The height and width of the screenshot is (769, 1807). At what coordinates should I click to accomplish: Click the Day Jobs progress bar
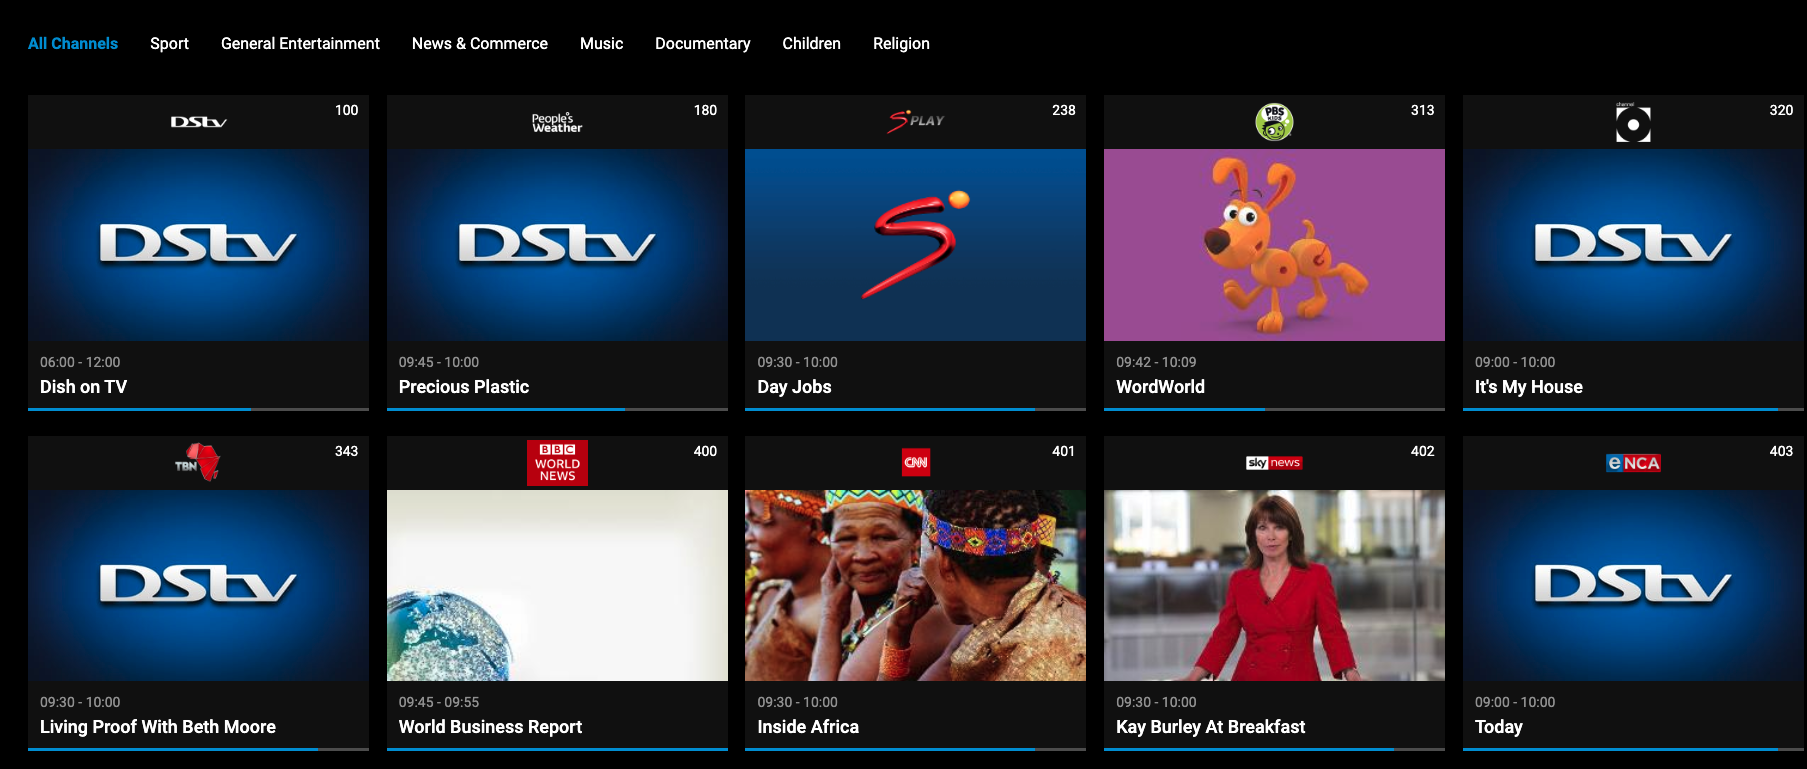(915, 409)
